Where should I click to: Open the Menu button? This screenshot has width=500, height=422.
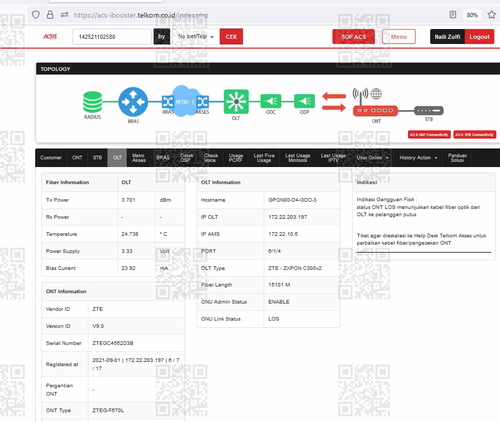[x=399, y=37]
